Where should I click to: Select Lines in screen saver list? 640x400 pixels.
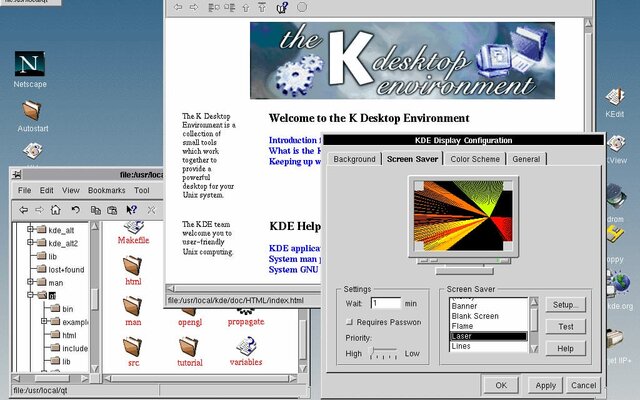[489, 346]
